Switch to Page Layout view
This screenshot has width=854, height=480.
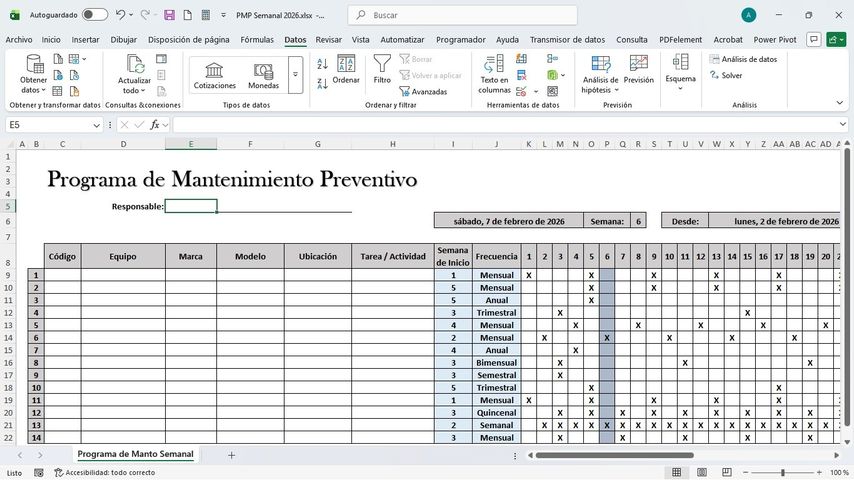click(x=702, y=472)
